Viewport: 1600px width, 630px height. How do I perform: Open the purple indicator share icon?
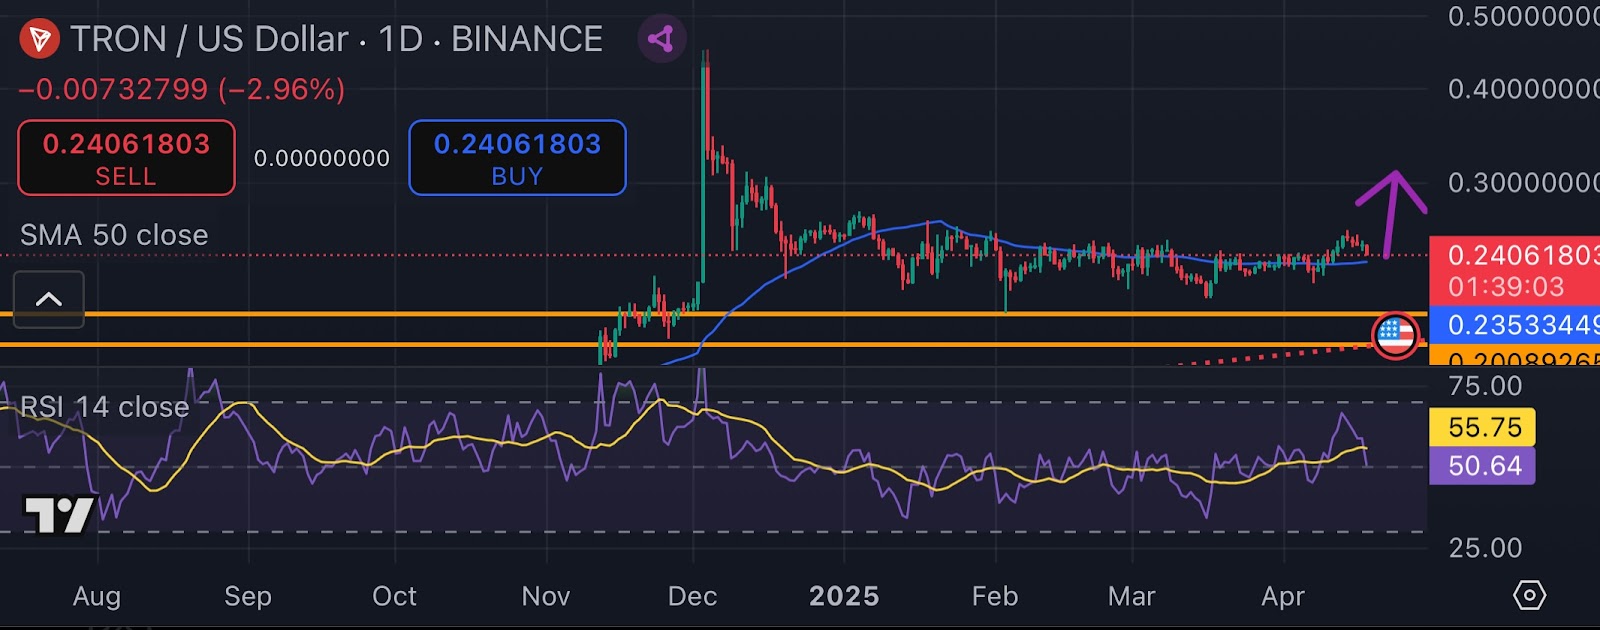click(x=660, y=39)
